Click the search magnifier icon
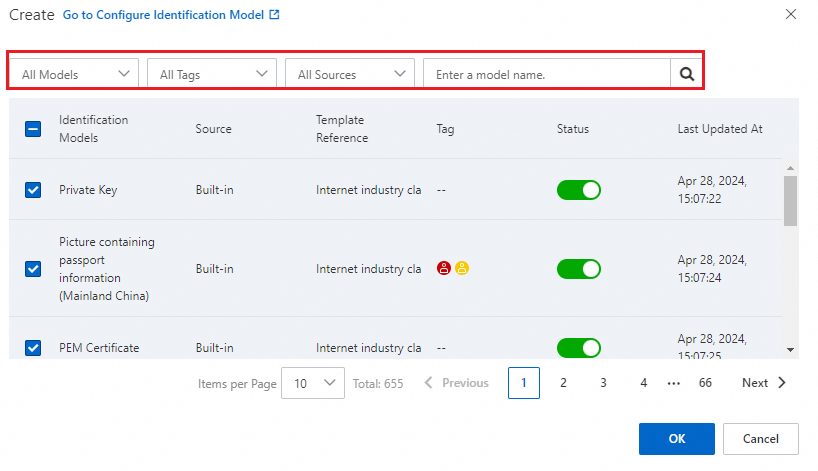Viewport: 818px width, 471px height. point(687,74)
